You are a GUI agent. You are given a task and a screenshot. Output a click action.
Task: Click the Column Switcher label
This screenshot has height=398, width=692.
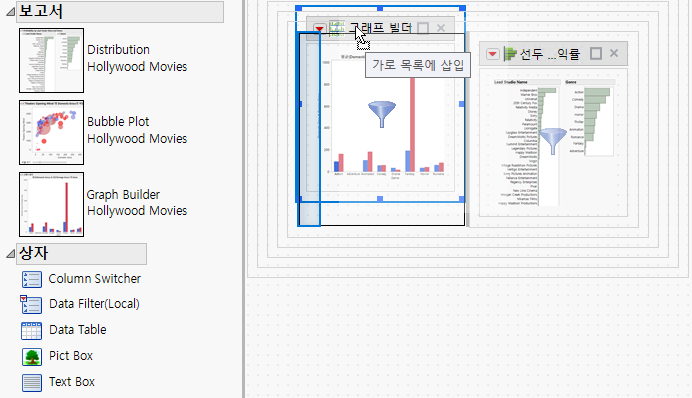[x=95, y=279]
